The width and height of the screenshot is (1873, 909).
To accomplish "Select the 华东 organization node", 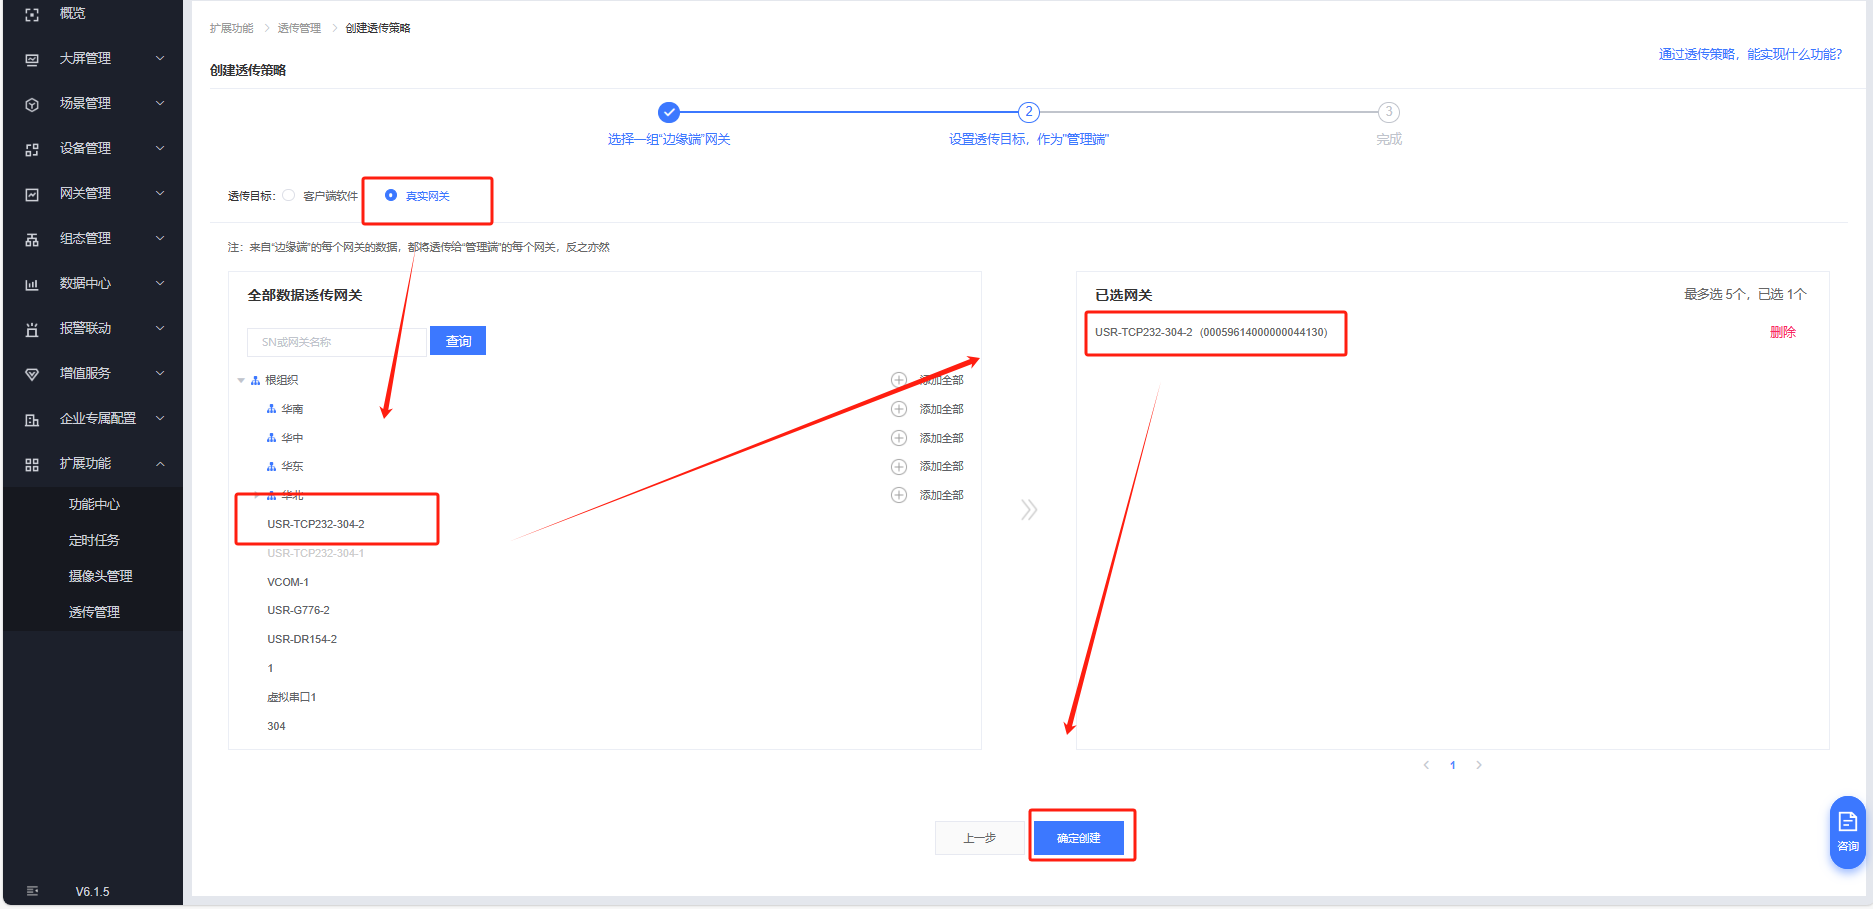I will pos(292,467).
